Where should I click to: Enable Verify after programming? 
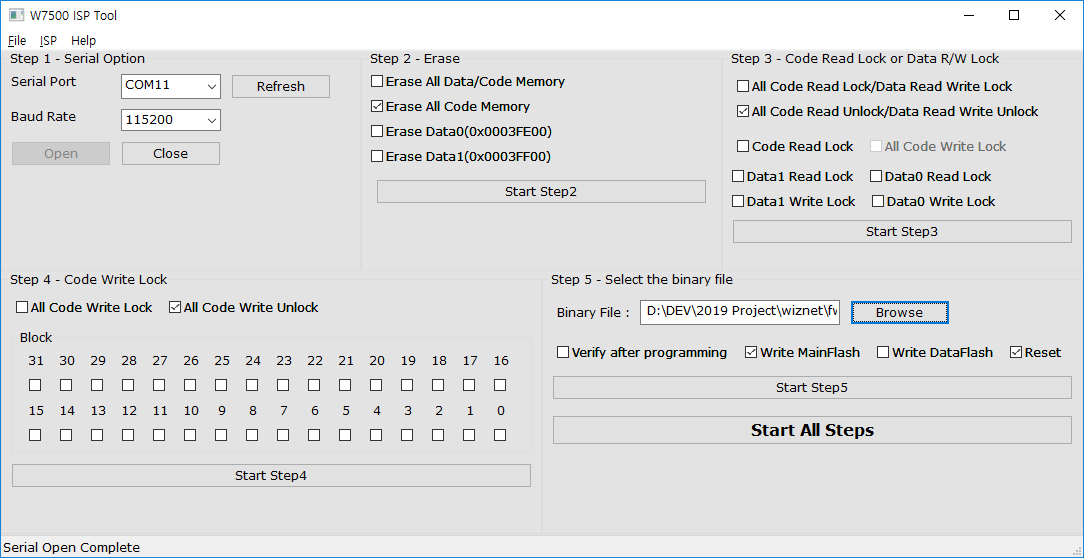pyautogui.click(x=563, y=353)
